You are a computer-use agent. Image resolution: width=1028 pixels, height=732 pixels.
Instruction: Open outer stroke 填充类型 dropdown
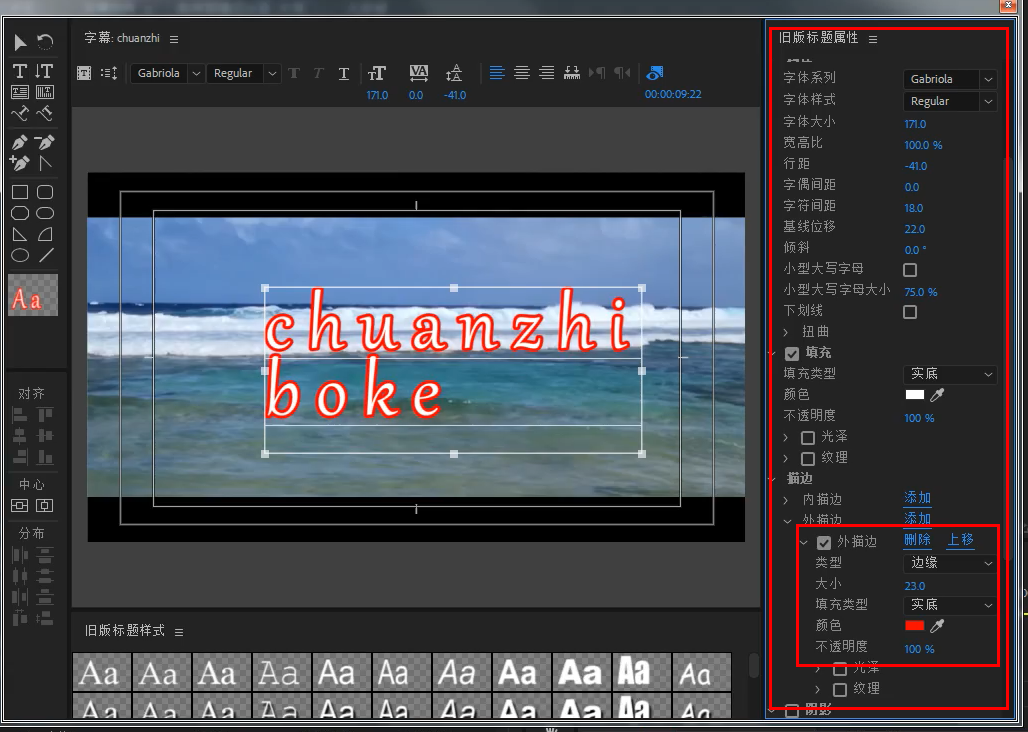point(950,606)
